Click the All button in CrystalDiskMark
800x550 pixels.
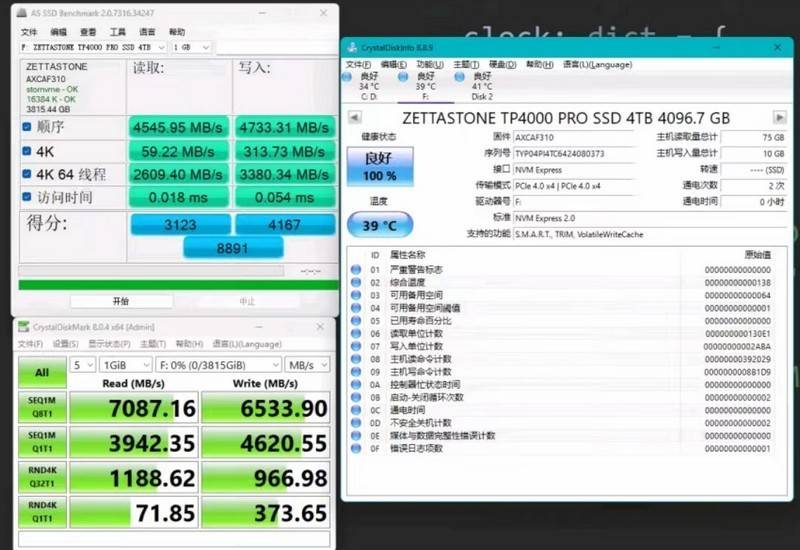pyautogui.click(x=42, y=372)
